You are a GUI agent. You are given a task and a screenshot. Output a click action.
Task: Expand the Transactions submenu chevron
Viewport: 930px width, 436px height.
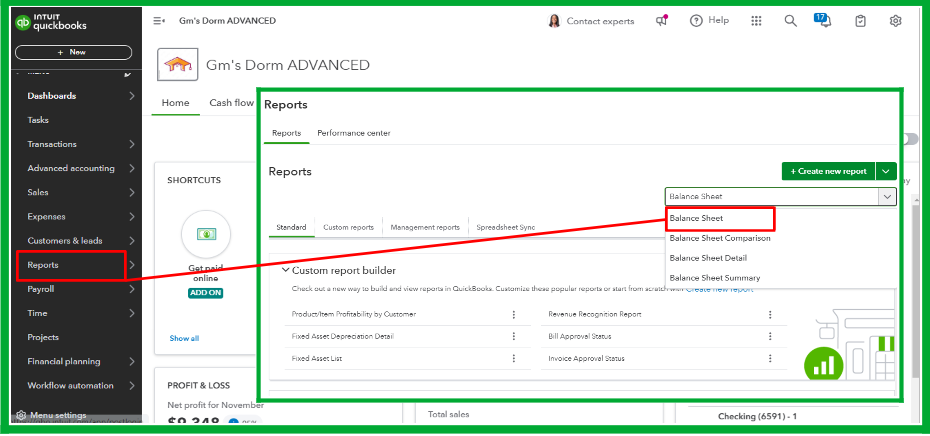point(132,144)
